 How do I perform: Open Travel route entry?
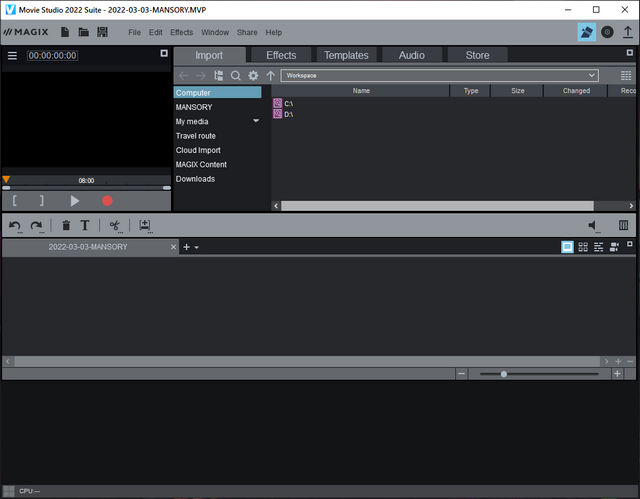point(196,136)
